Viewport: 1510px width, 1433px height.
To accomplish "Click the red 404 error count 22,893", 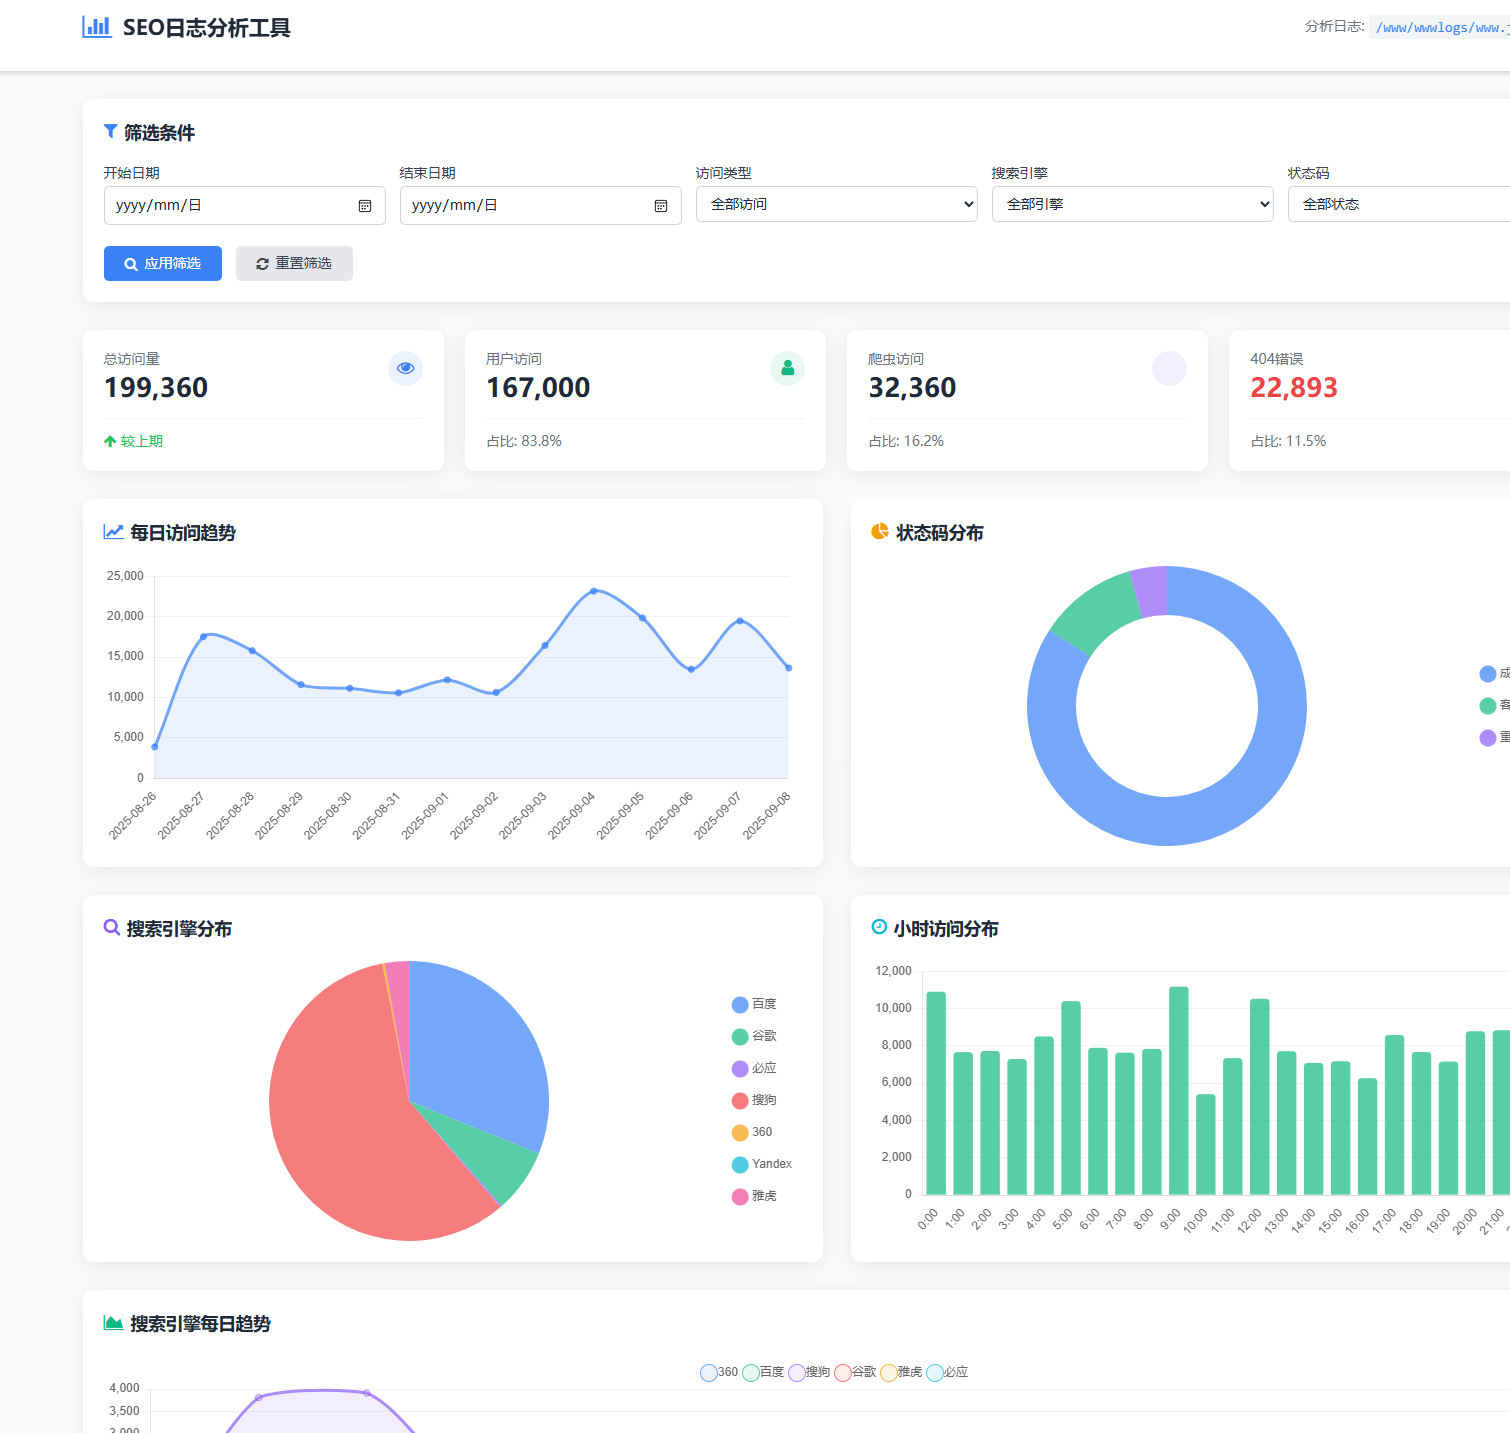I will pos(1294,388).
